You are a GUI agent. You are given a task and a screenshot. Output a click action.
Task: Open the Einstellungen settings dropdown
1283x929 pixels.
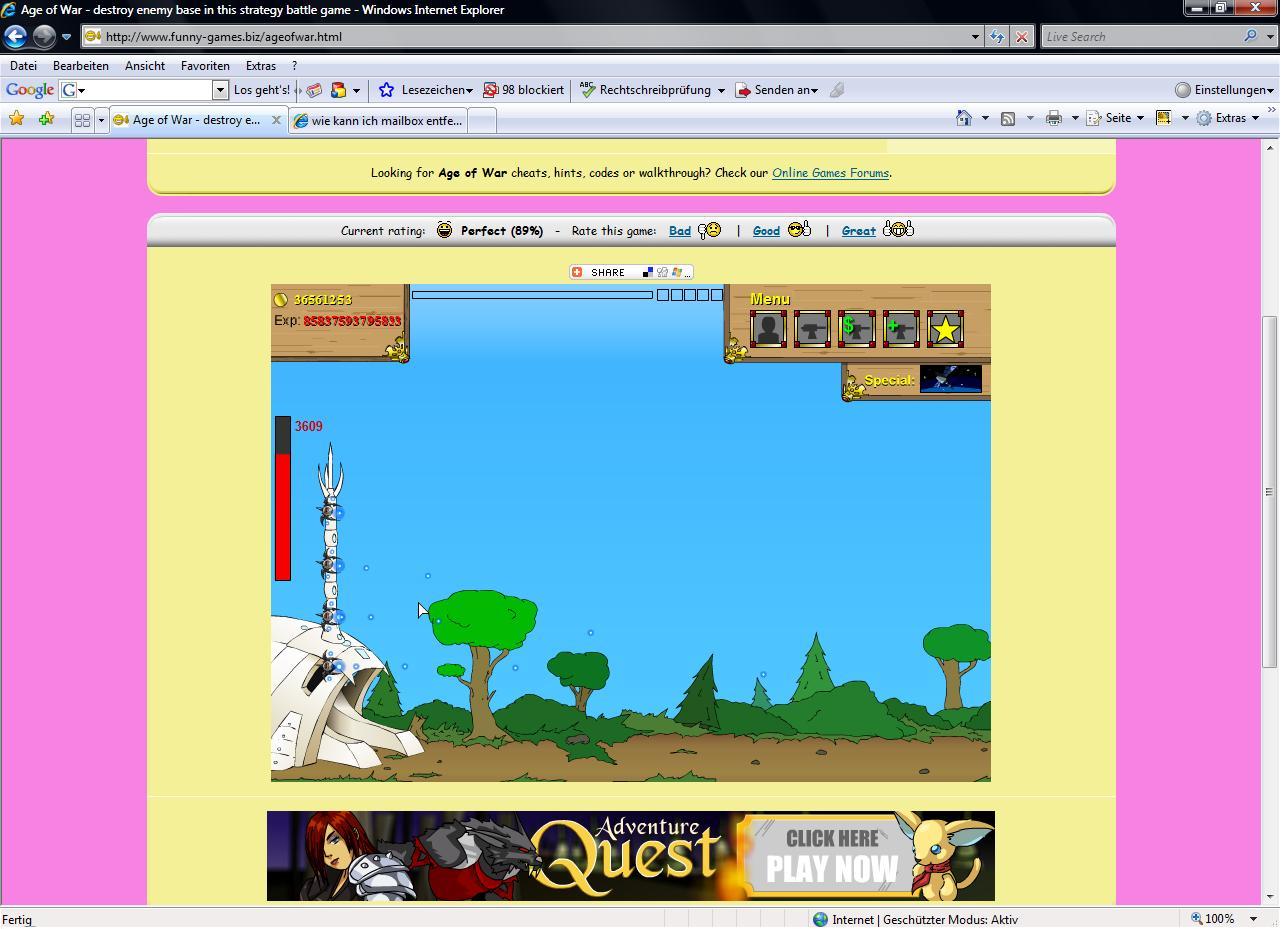[x=1225, y=90]
